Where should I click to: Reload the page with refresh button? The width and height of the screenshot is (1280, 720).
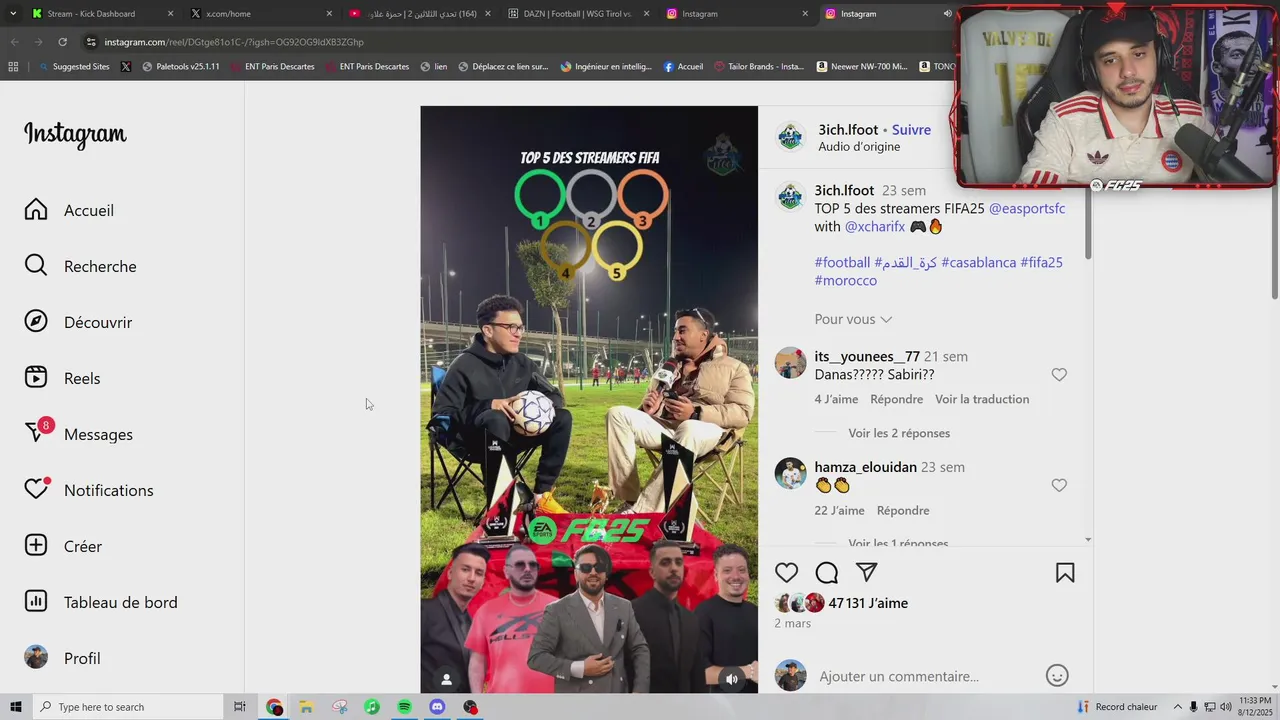click(62, 42)
